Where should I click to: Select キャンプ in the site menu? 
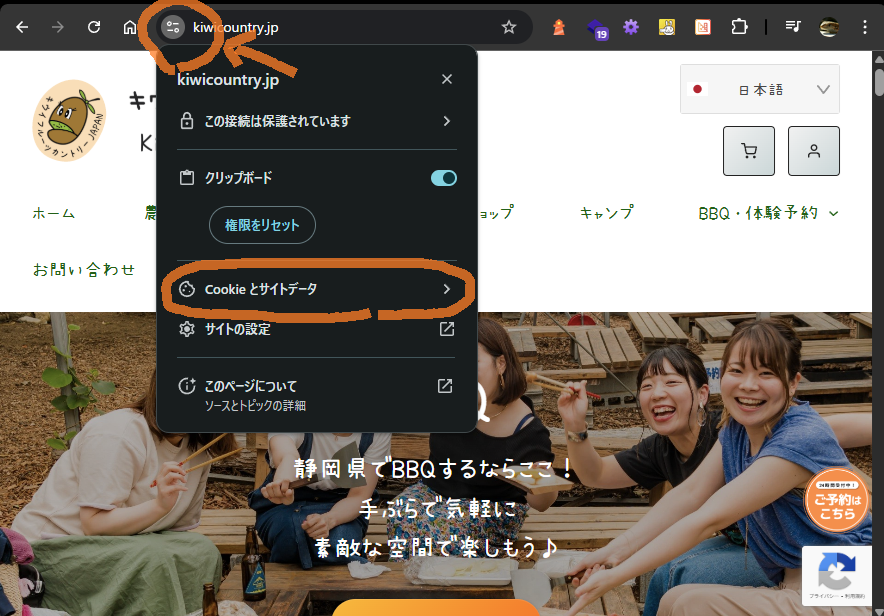tap(606, 213)
